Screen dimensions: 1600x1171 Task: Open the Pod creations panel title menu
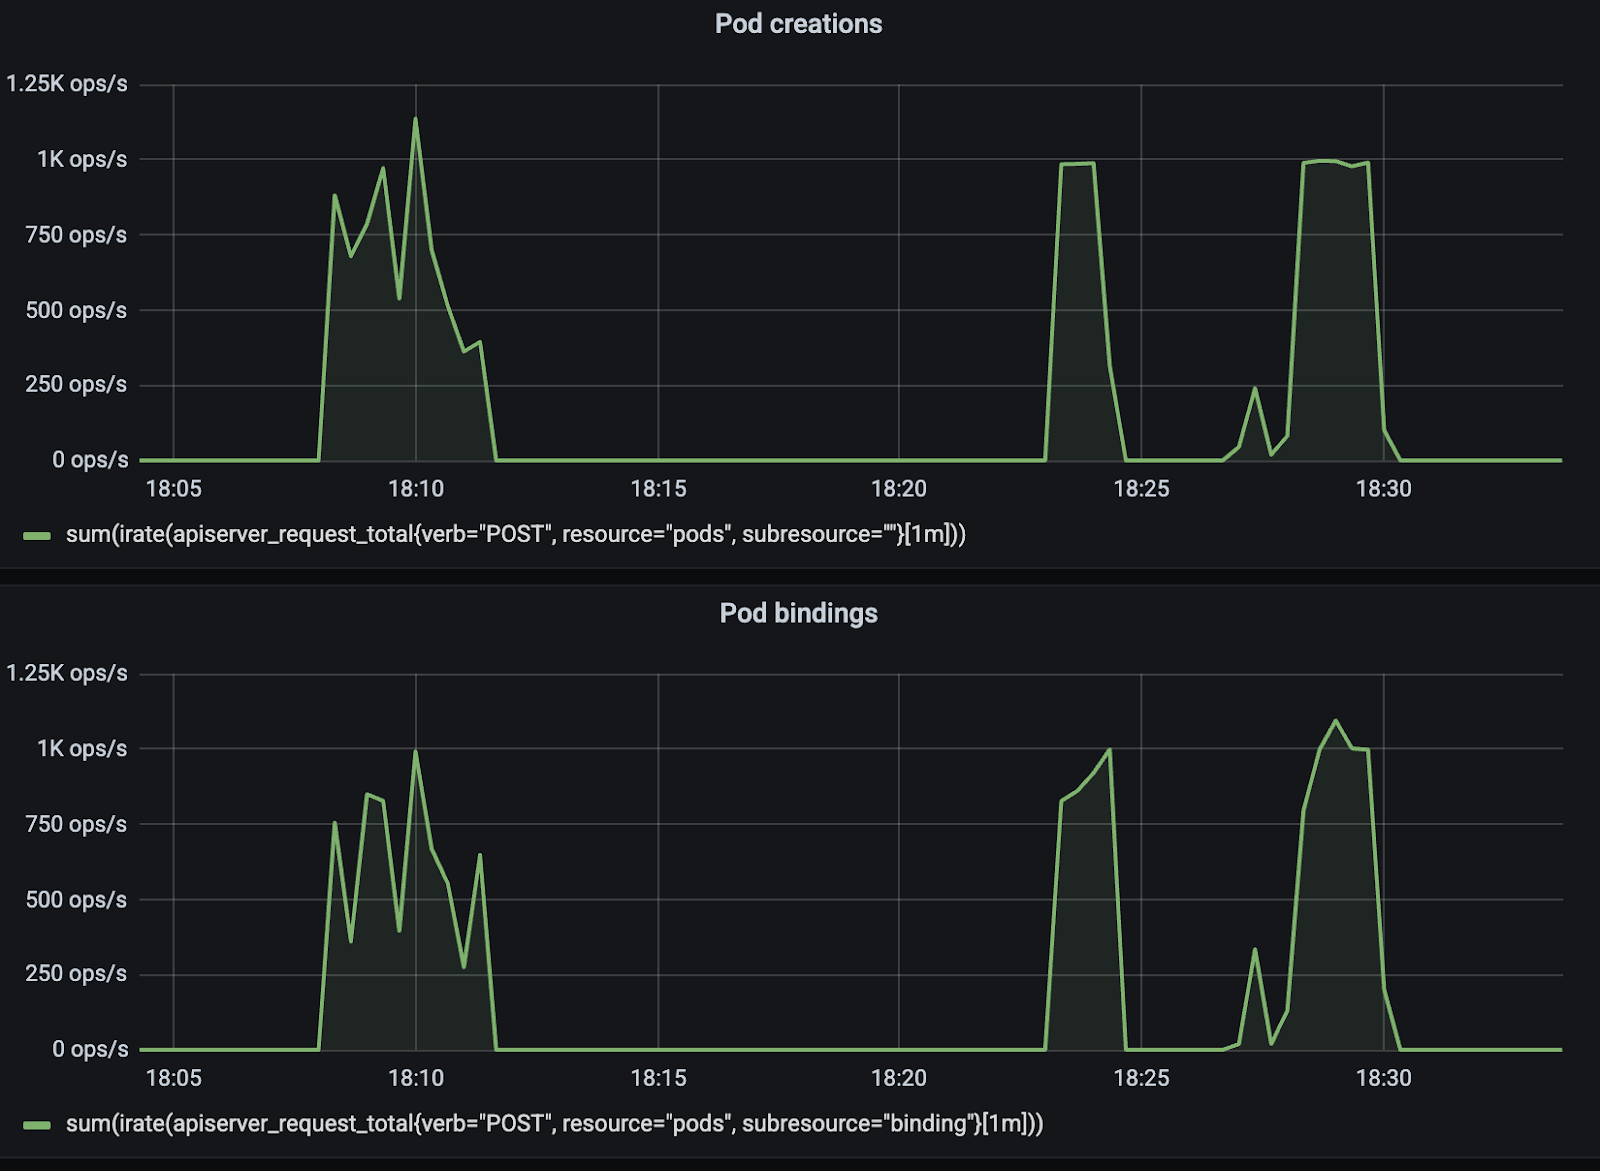798,24
